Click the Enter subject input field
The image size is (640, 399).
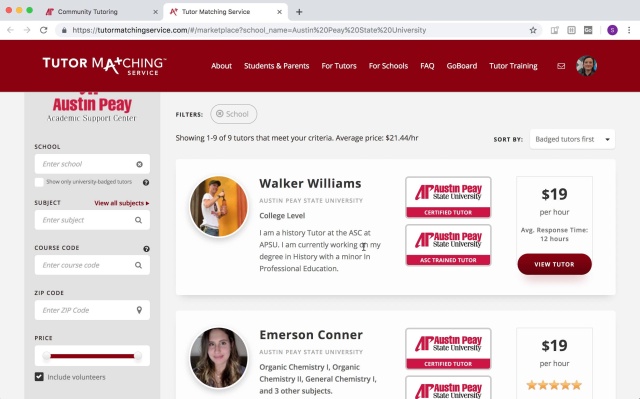click(x=92, y=220)
